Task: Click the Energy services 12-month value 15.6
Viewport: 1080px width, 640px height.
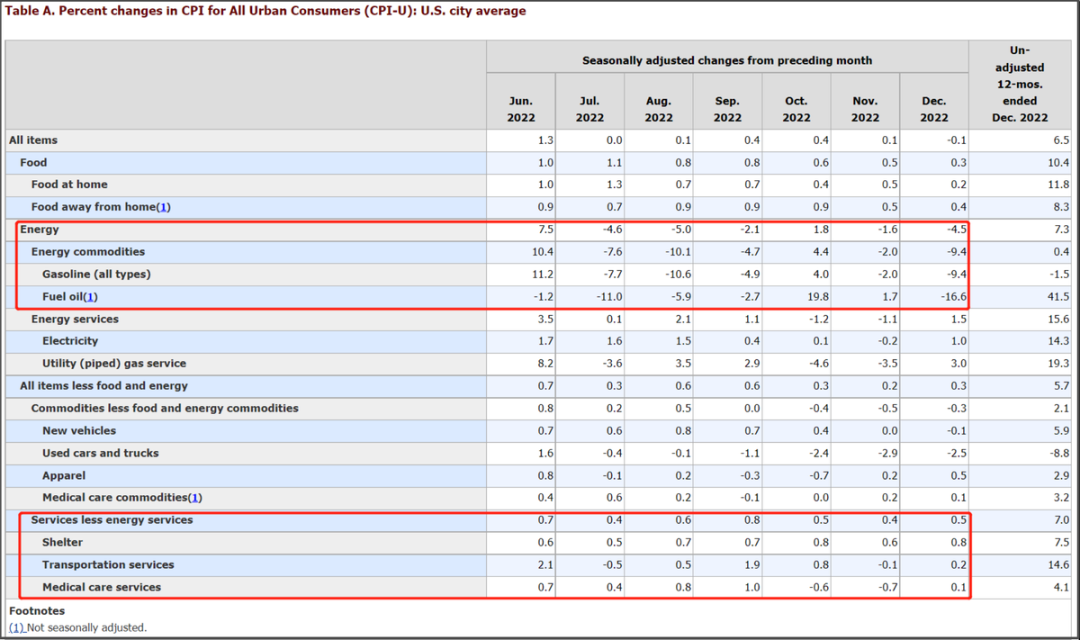Action: pyautogui.click(x=1058, y=319)
